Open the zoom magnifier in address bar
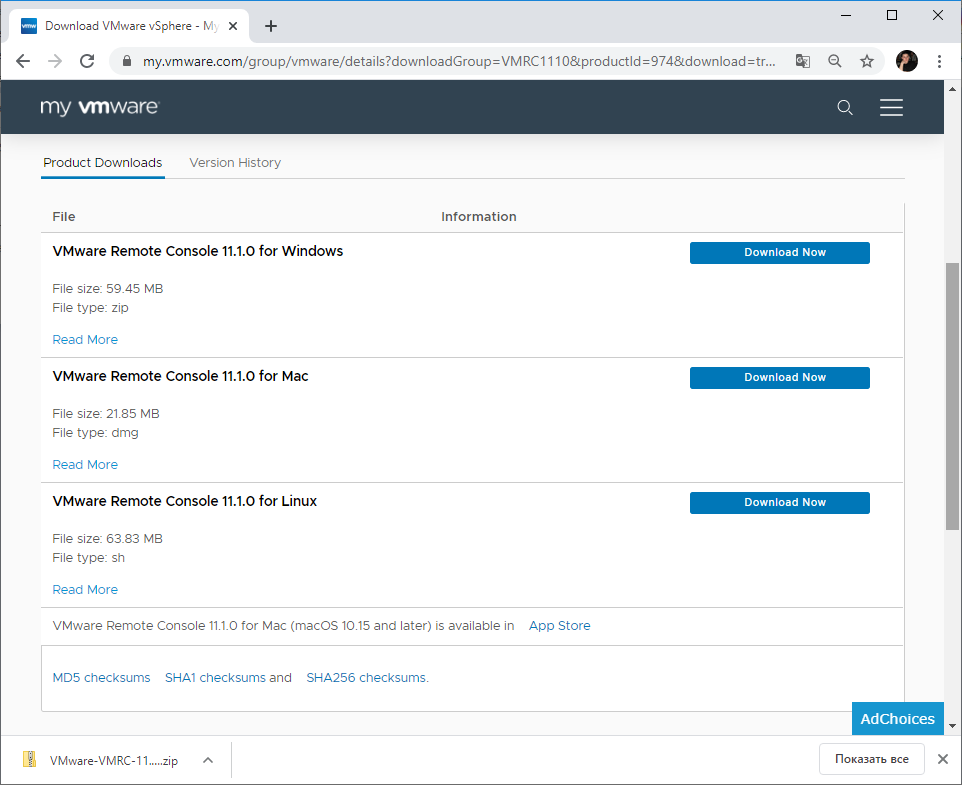Screen dimensions: 962x785 pyautogui.click(x=834, y=61)
